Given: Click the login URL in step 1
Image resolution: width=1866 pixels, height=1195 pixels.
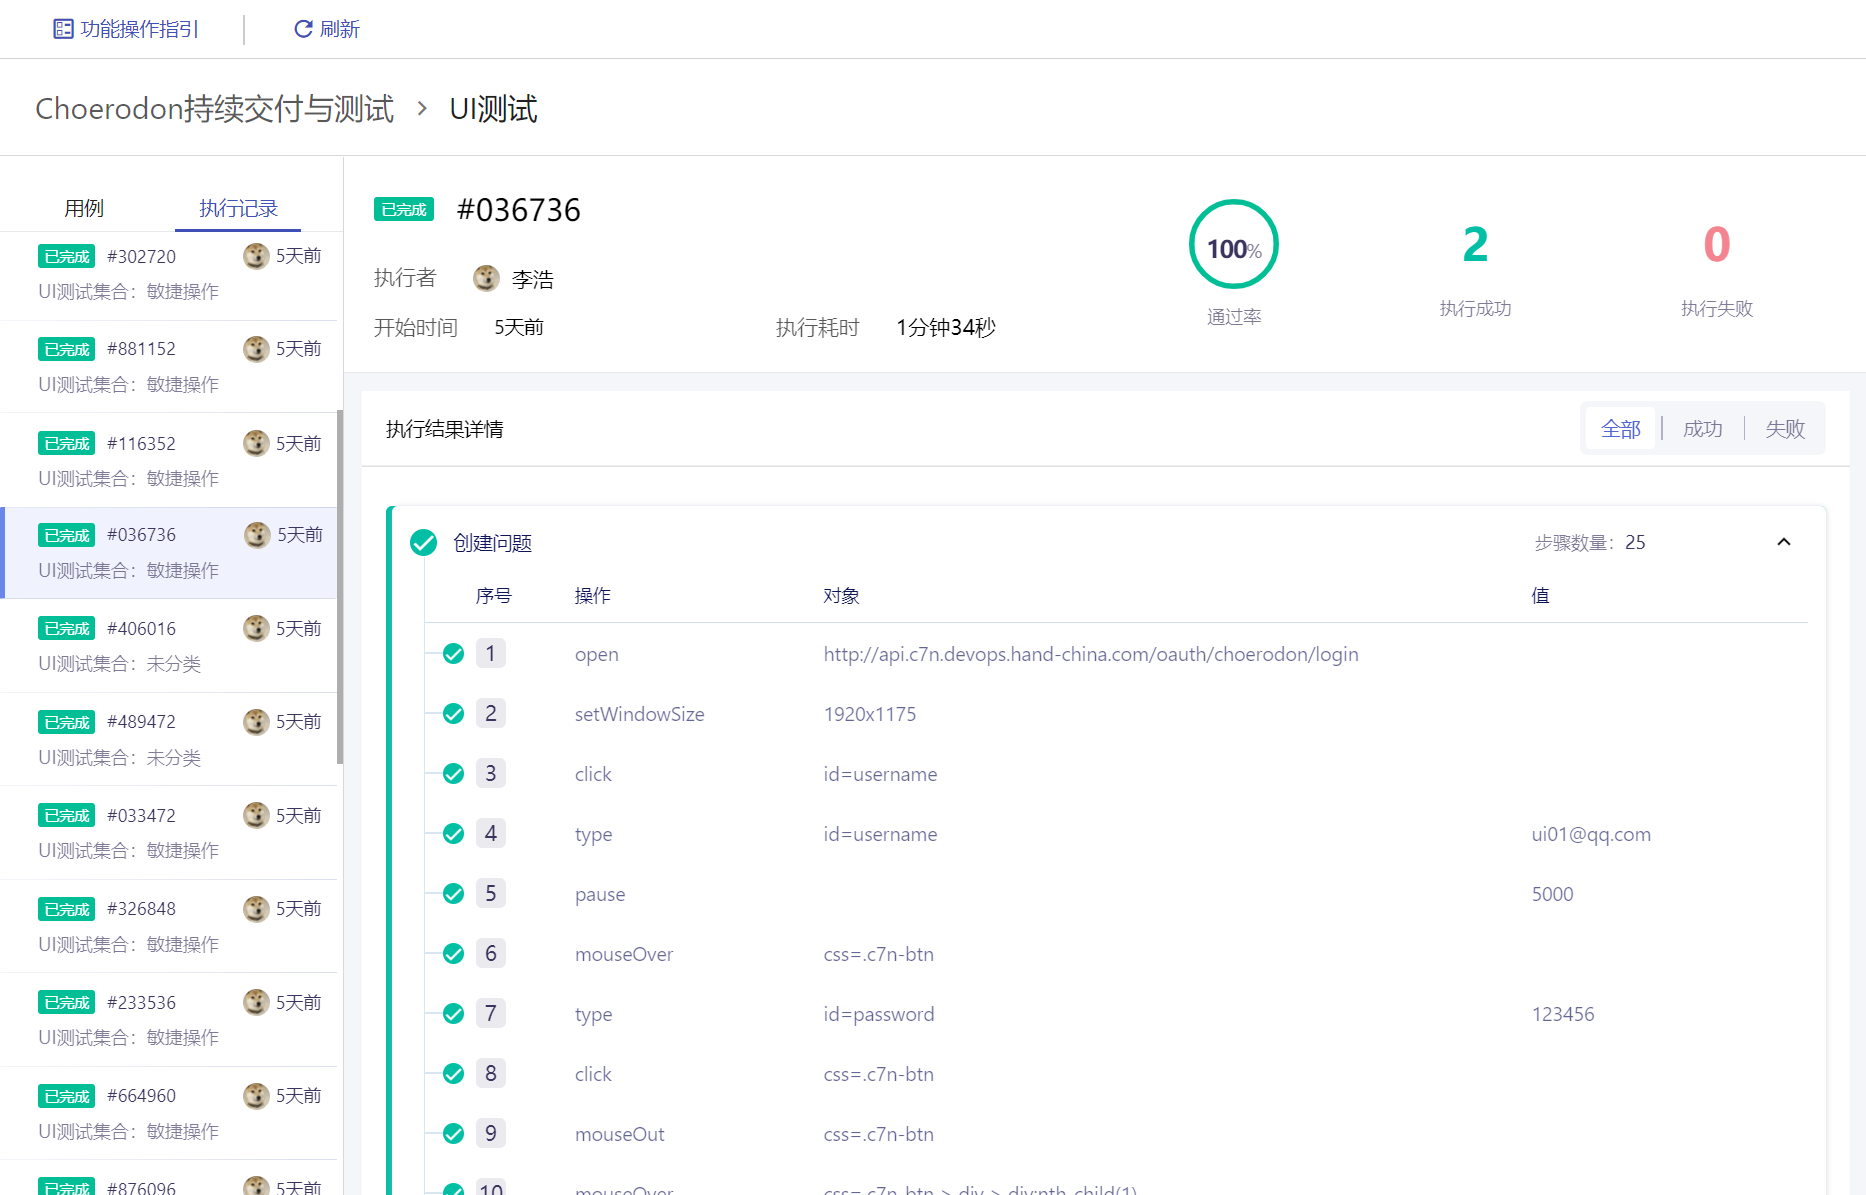Looking at the screenshot, I should [1091, 654].
